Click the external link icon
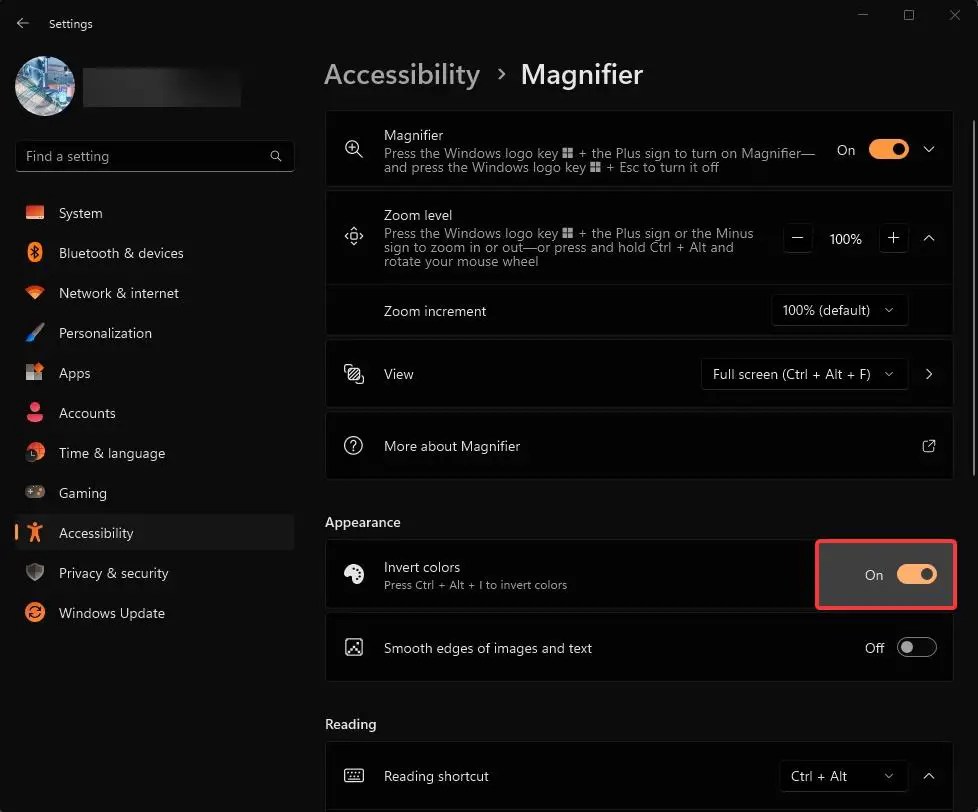978x812 pixels. (929, 446)
